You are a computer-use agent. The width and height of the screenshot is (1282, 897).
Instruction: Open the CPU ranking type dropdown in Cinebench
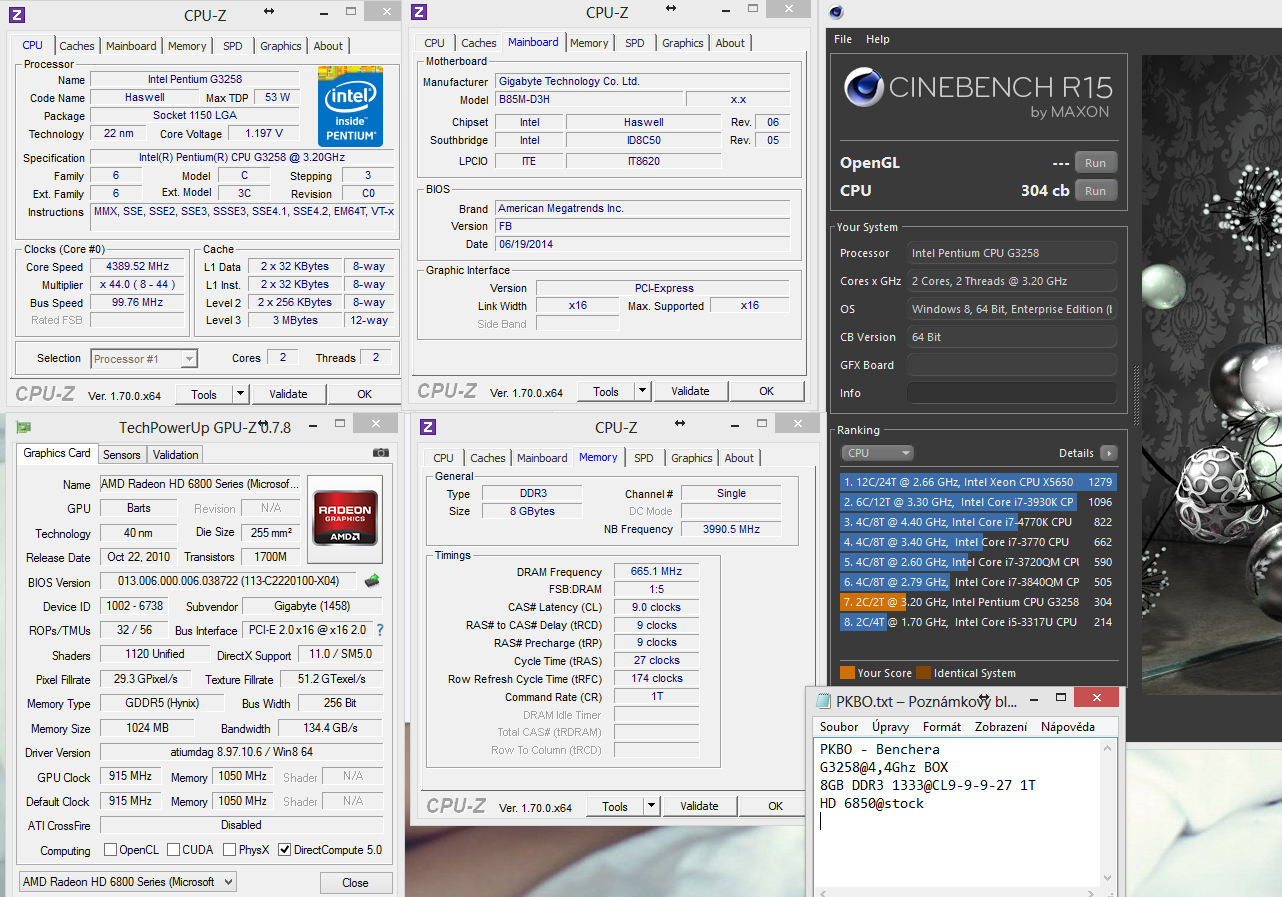[x=877, y=453]
